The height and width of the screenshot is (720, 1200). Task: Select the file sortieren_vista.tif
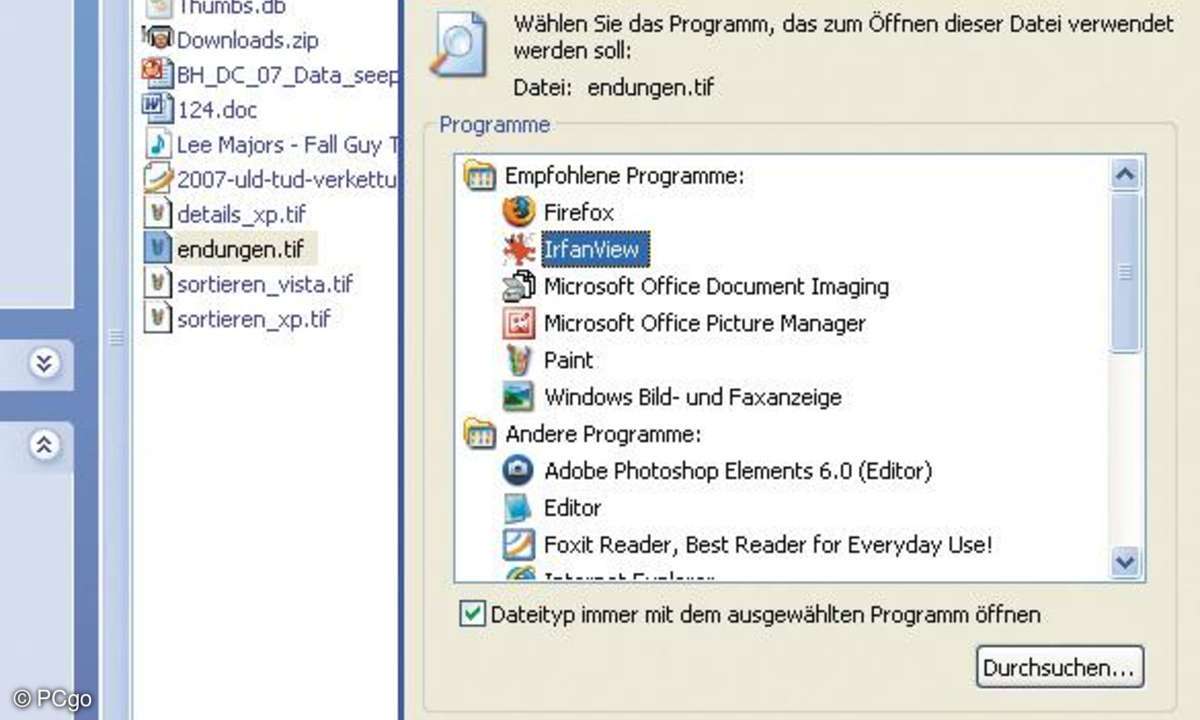[x=265, y=284]
